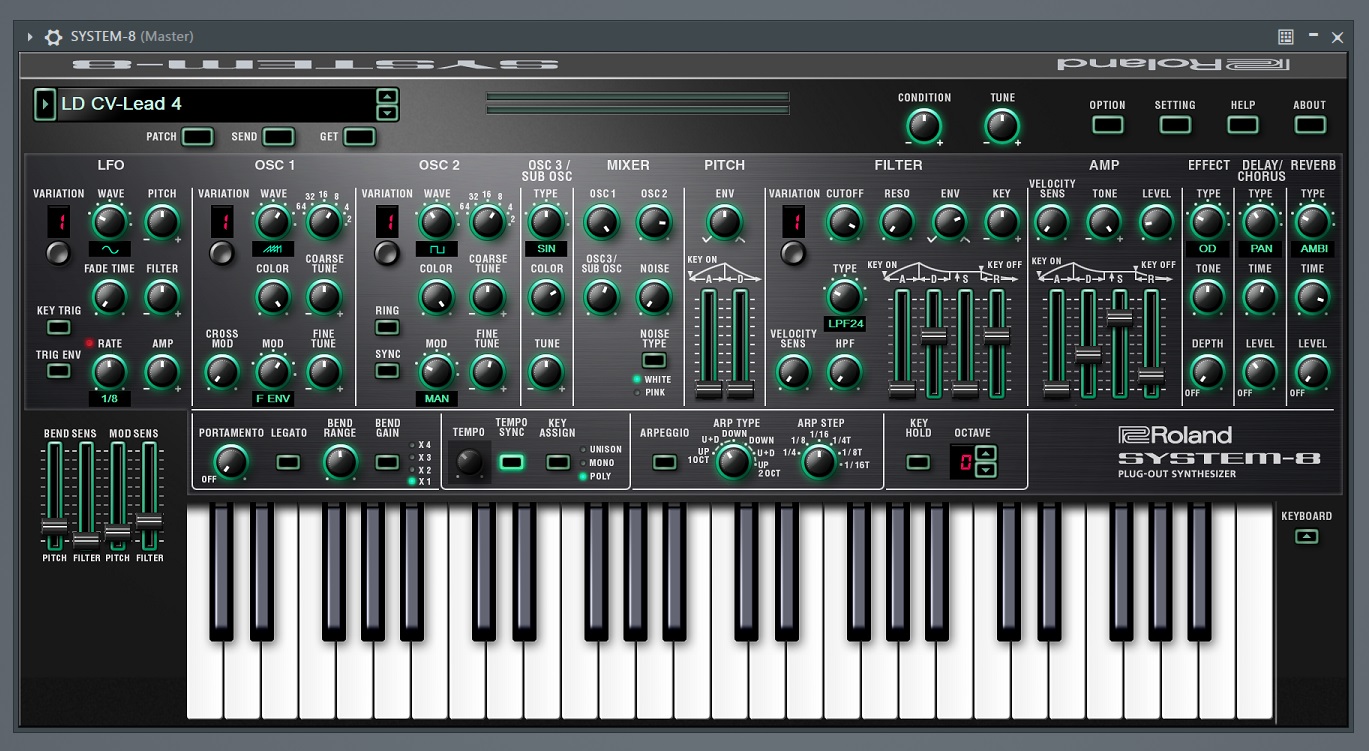This screenshot has width=1369, height=751.
Task: Click the patch name LD CV-Lead 4
Action: click(121, 104)
